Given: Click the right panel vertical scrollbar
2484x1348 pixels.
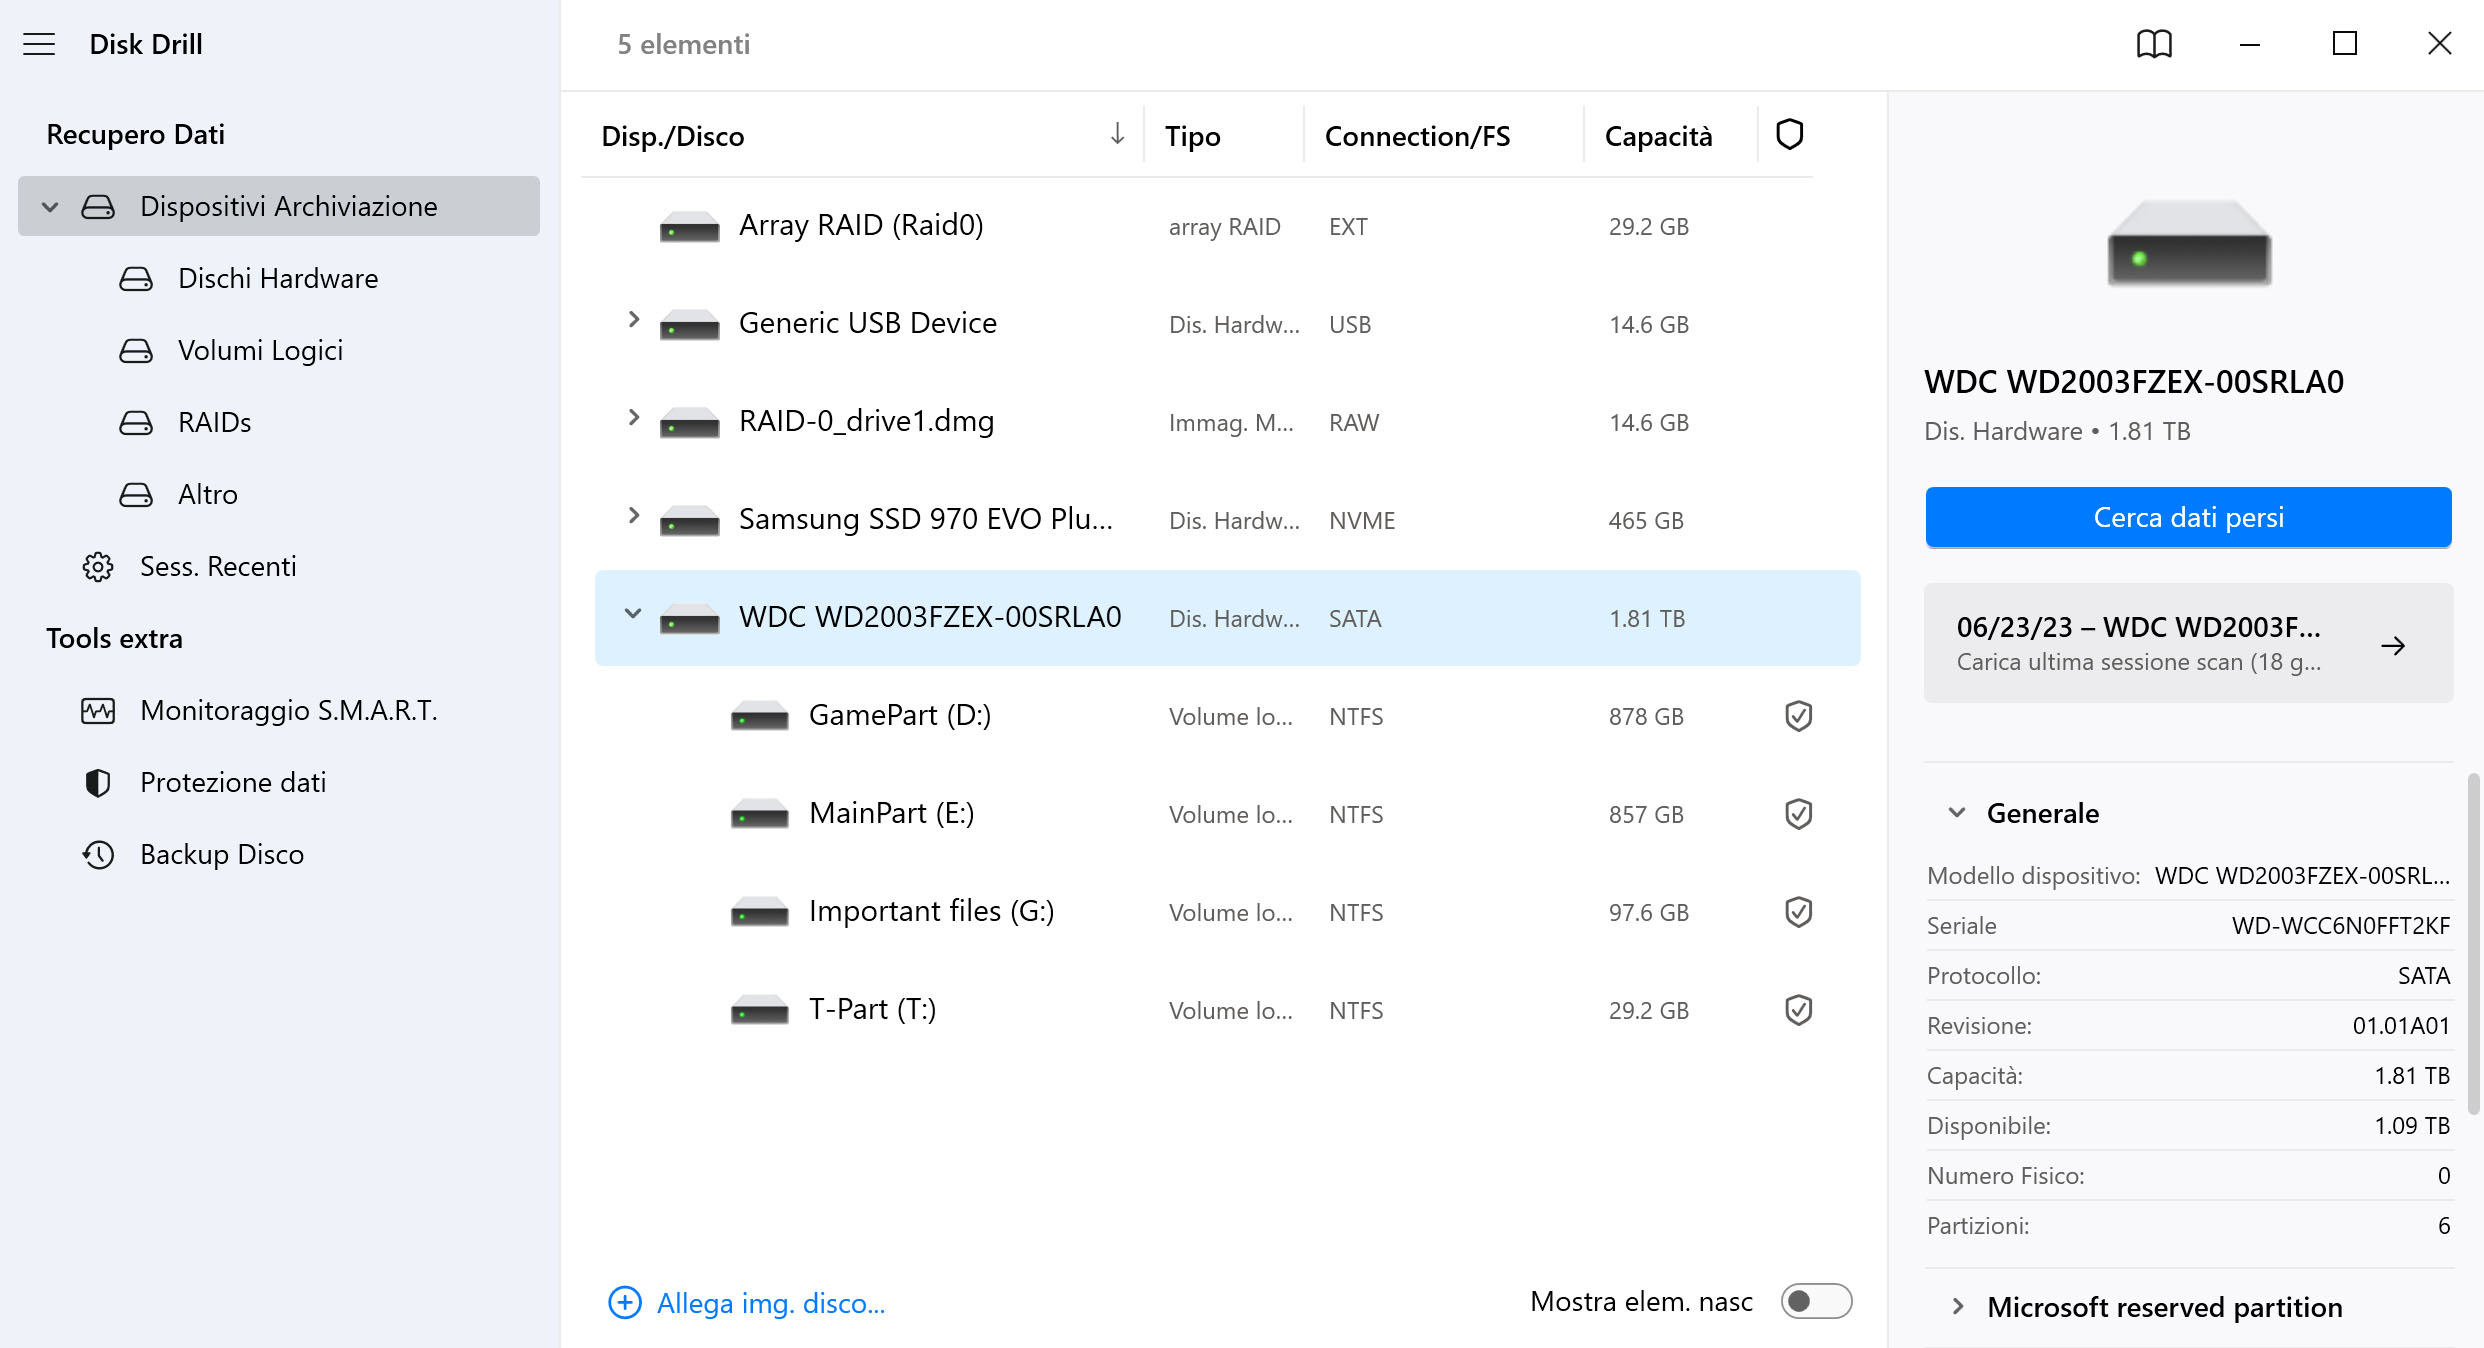Looking at the screenshot, I should click(2474, 942).
